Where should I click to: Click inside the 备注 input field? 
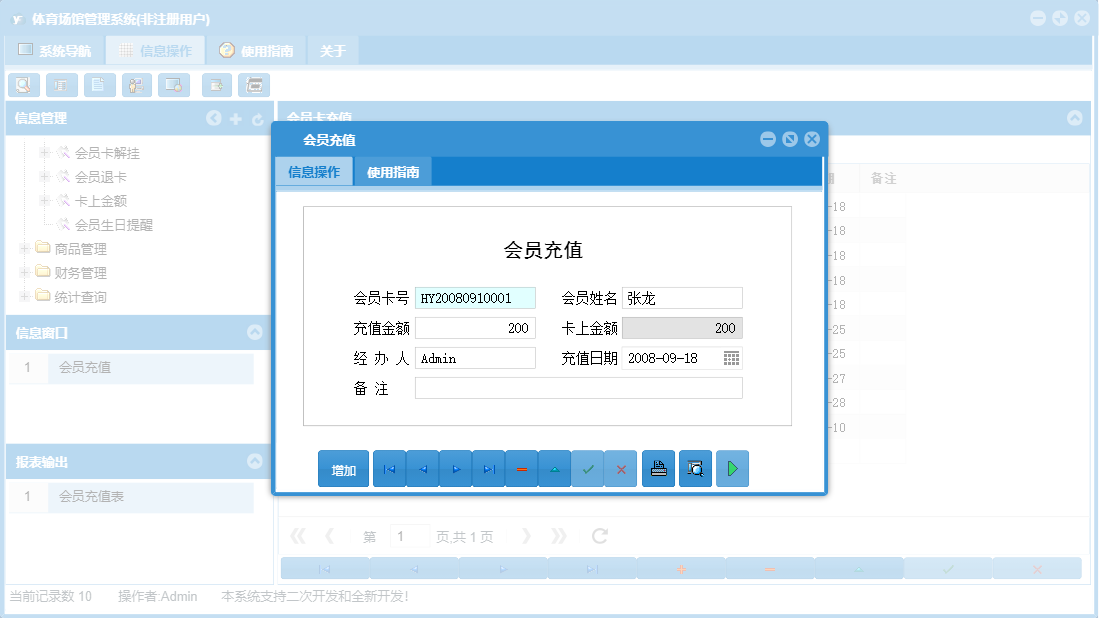point(578,387)
